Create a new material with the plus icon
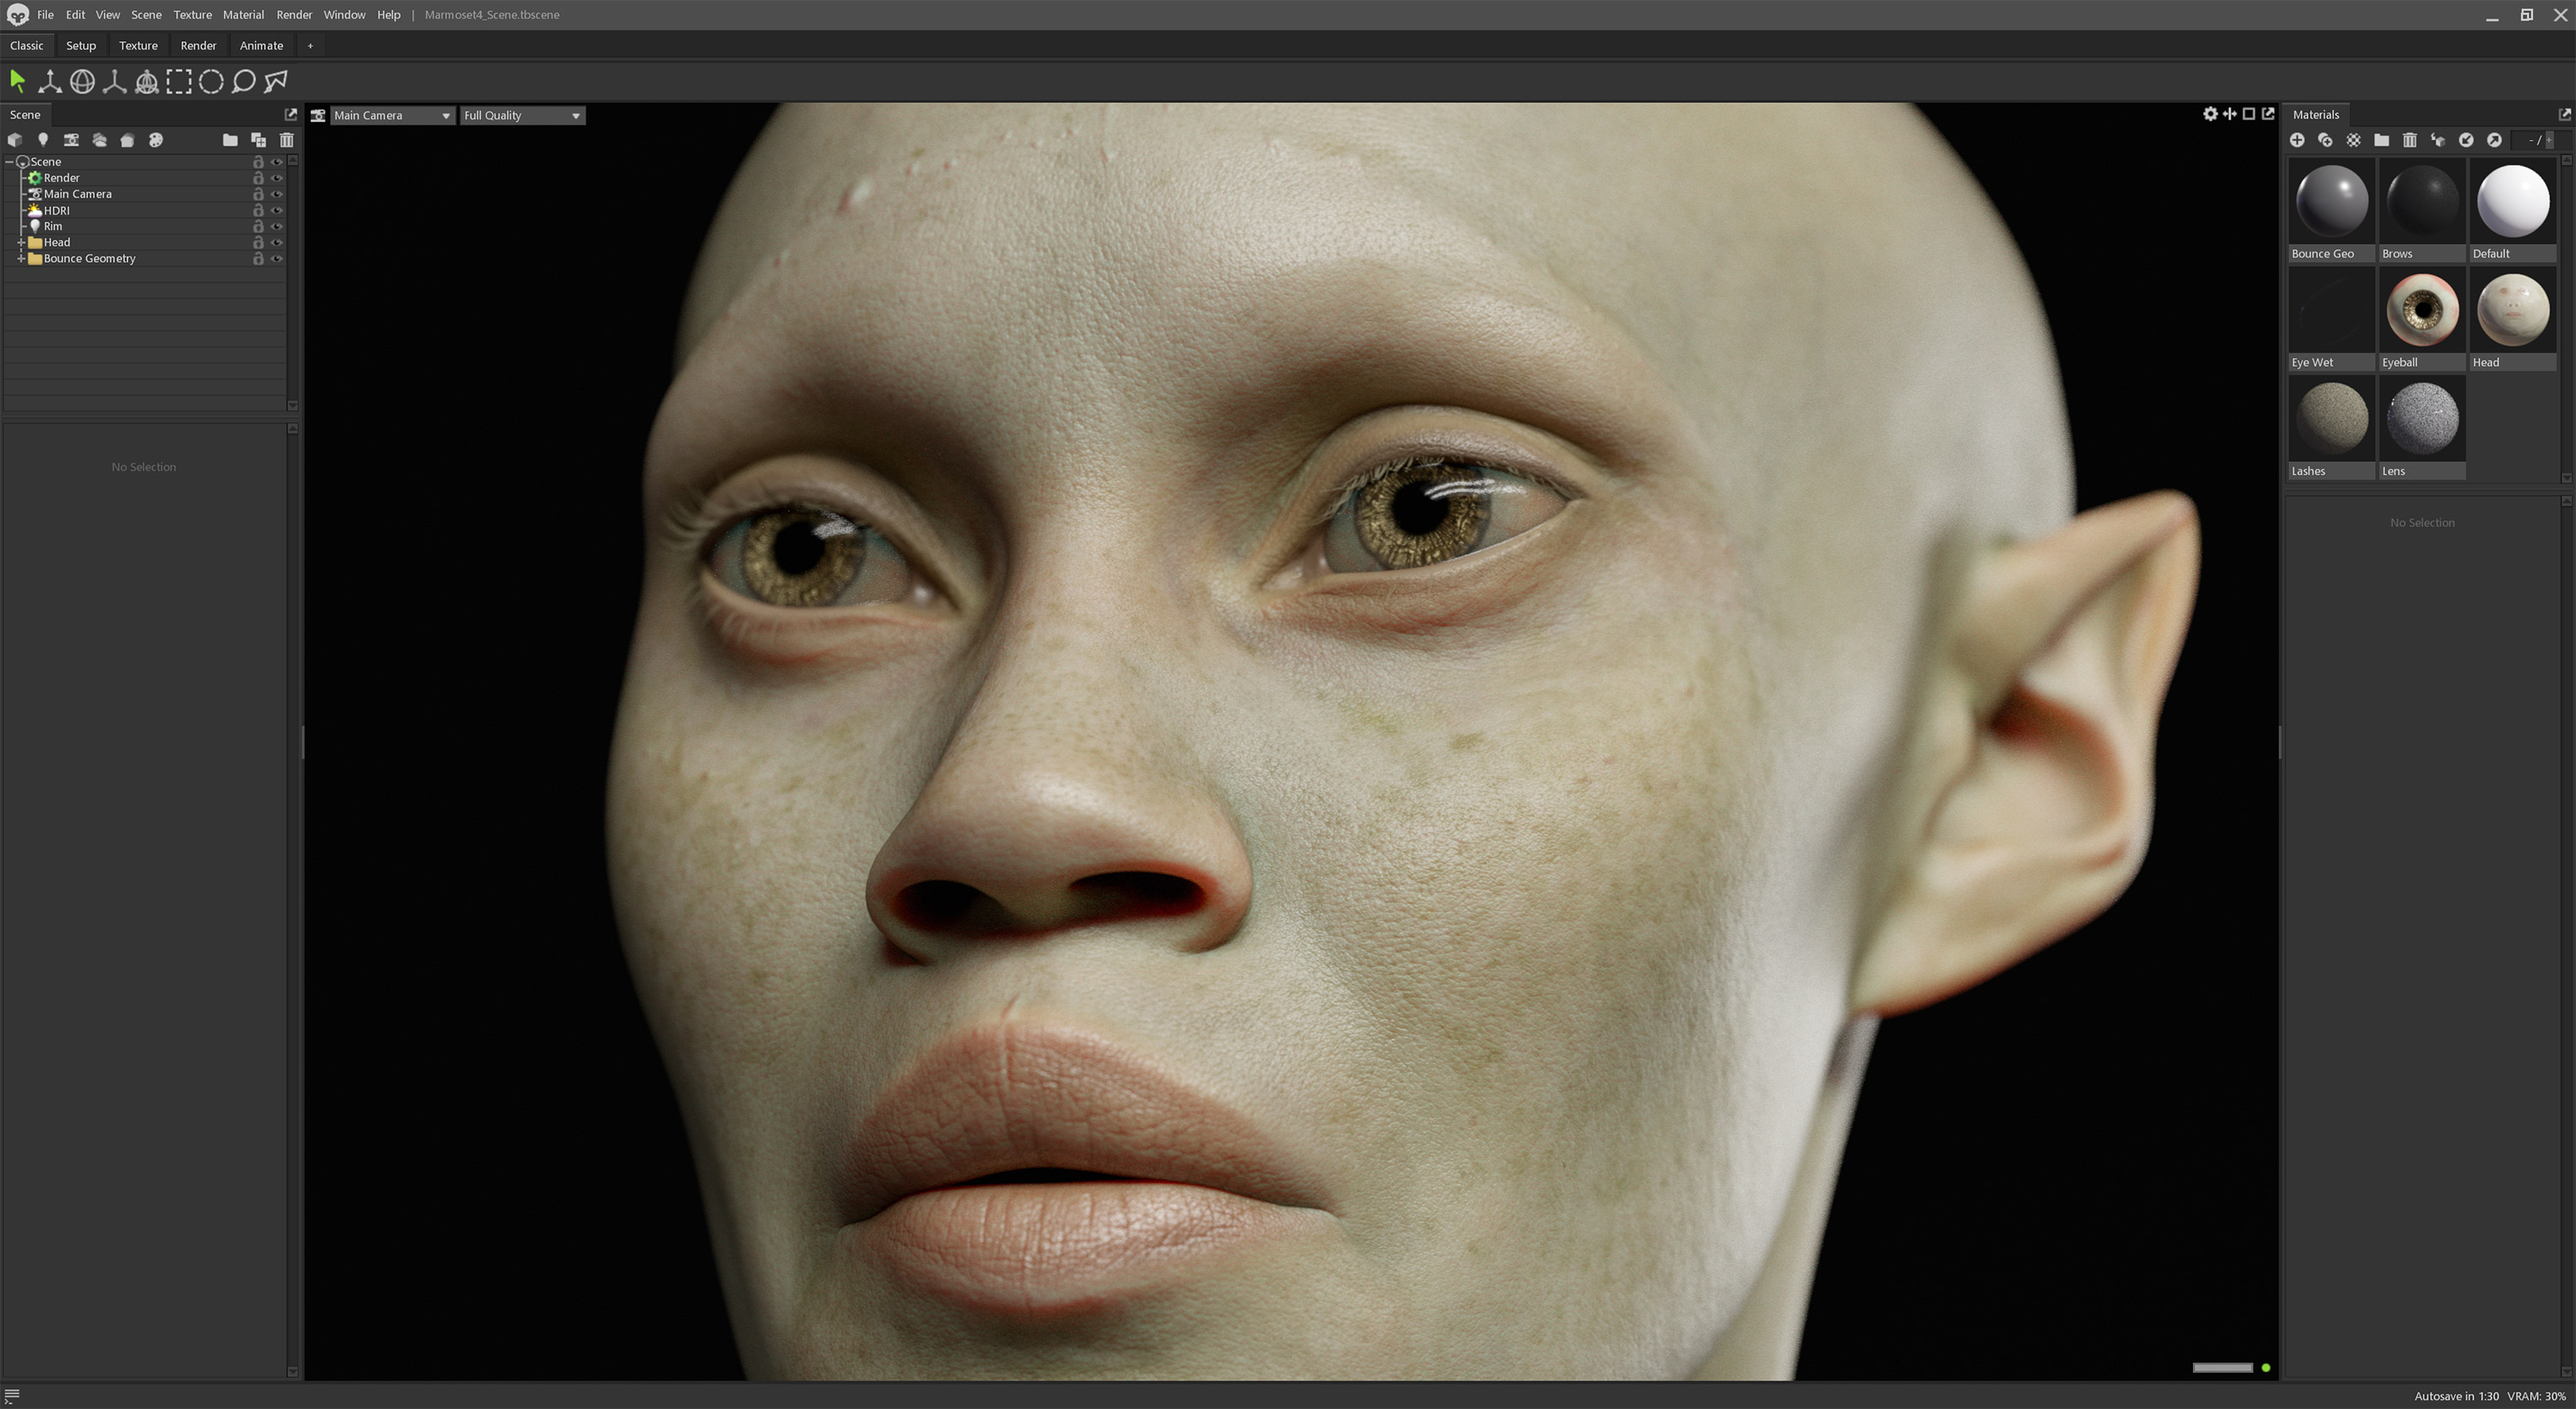The image size is (2576, 1409). pyautogui.click(x=2298, y=140)
